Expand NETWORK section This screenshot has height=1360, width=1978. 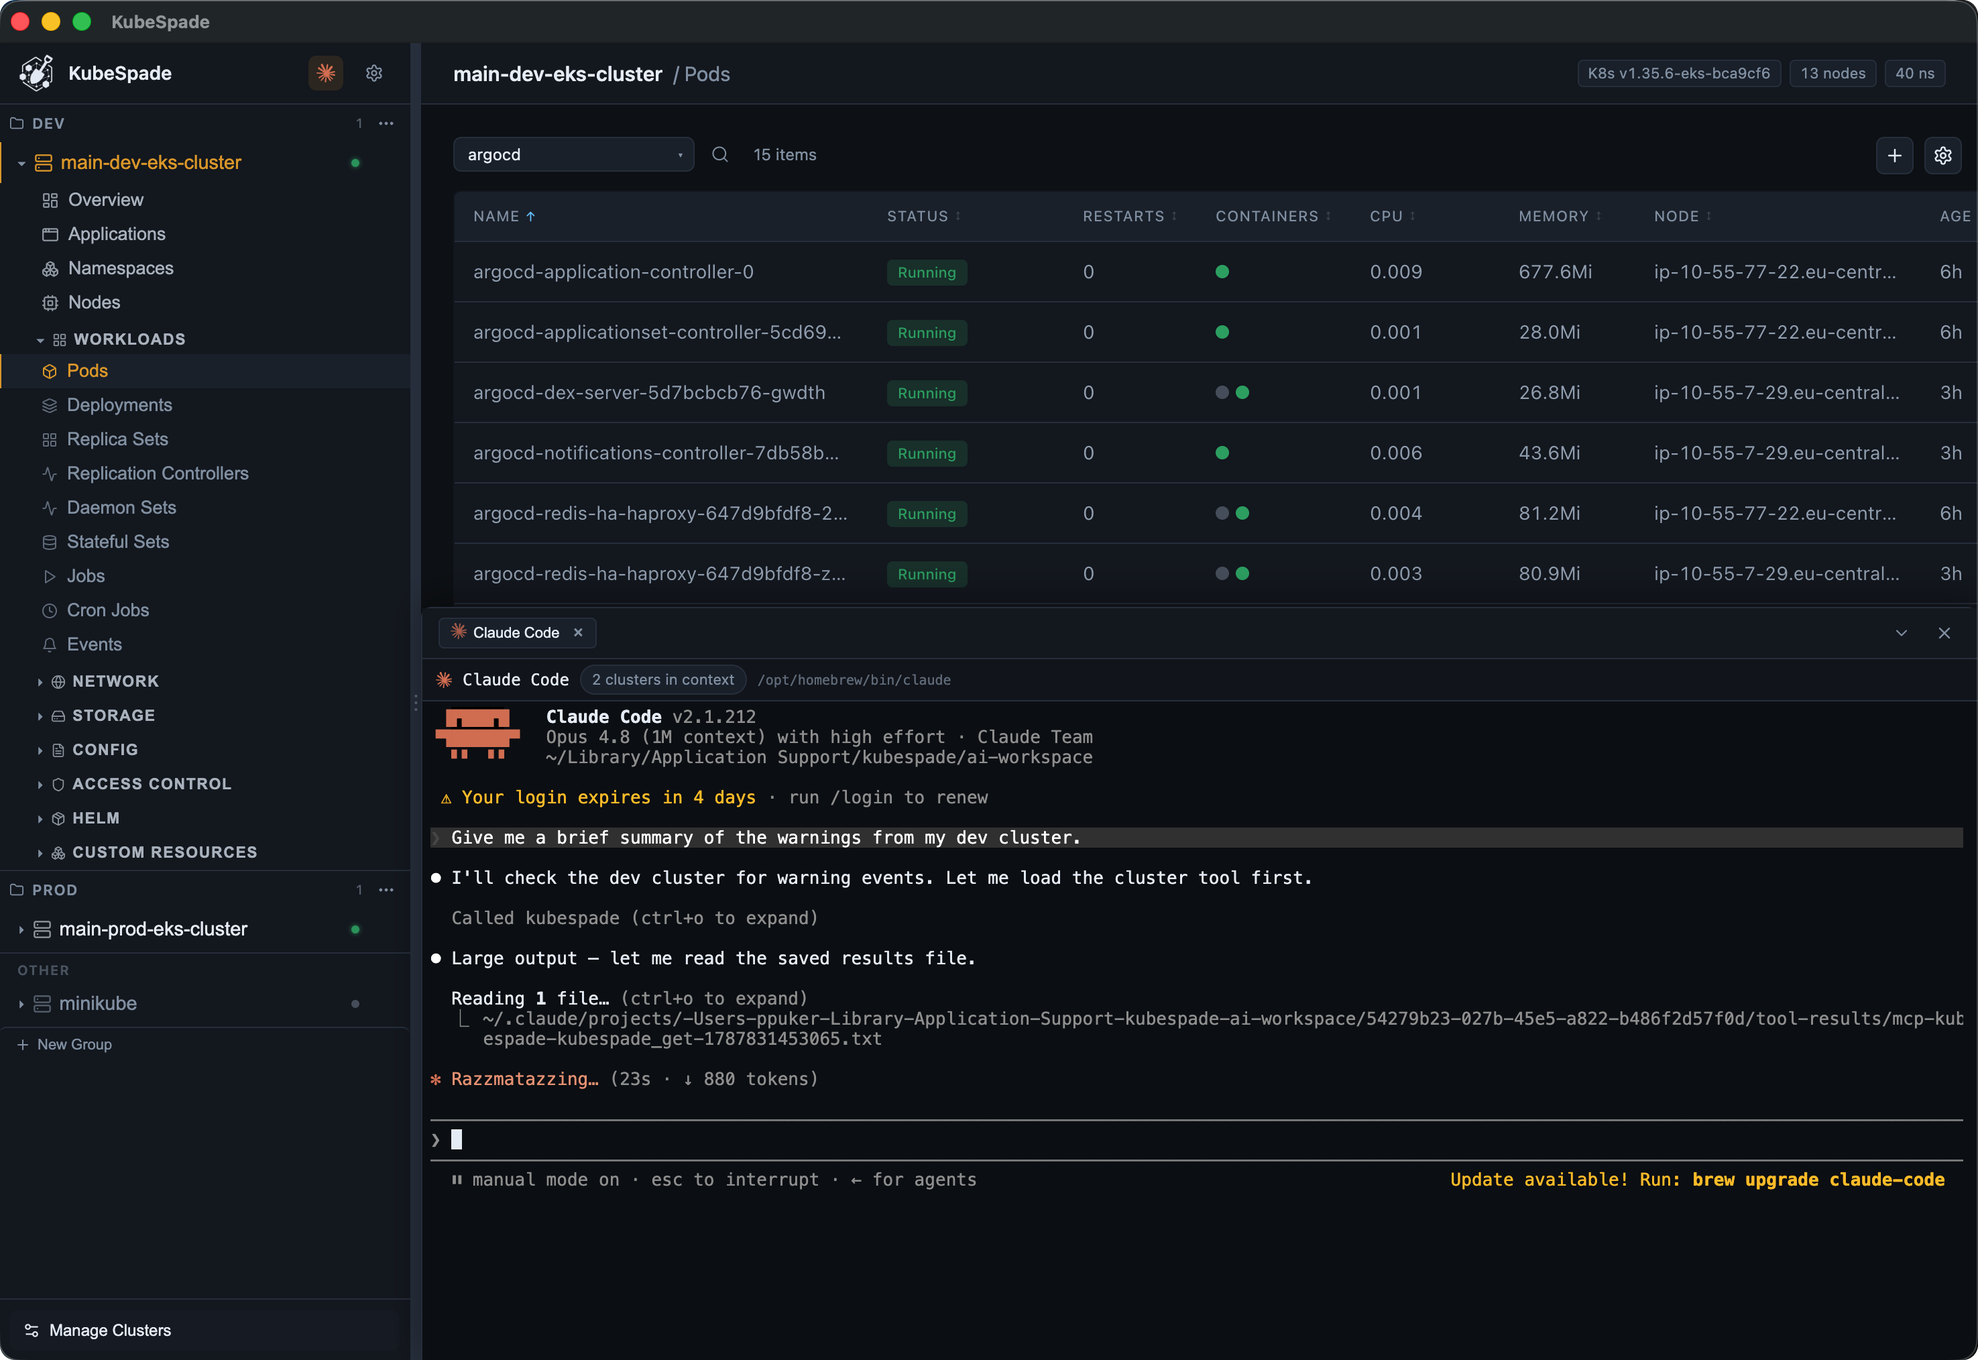(x=40, y=682)
